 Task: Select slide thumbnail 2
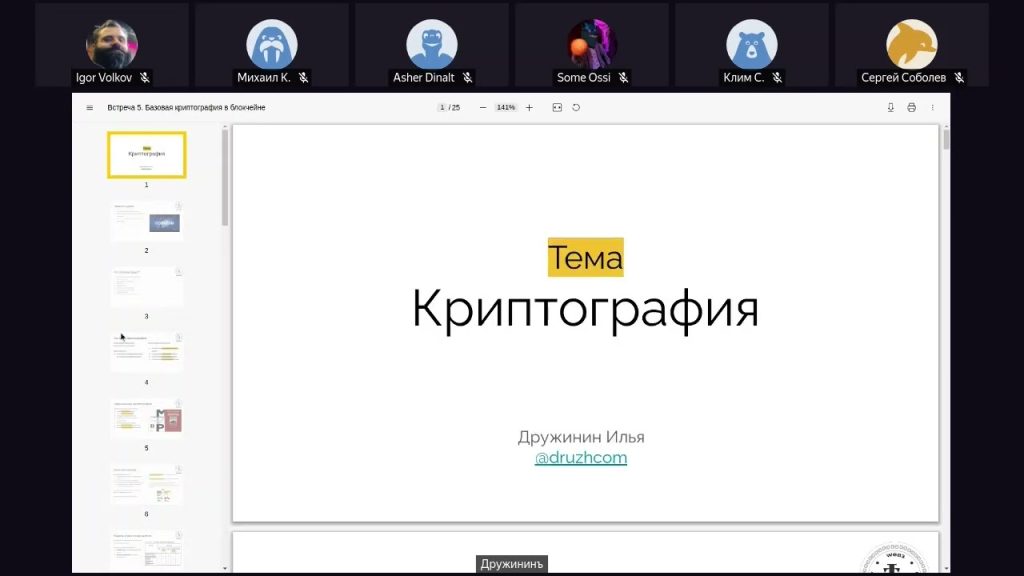(x=146, y=222)
